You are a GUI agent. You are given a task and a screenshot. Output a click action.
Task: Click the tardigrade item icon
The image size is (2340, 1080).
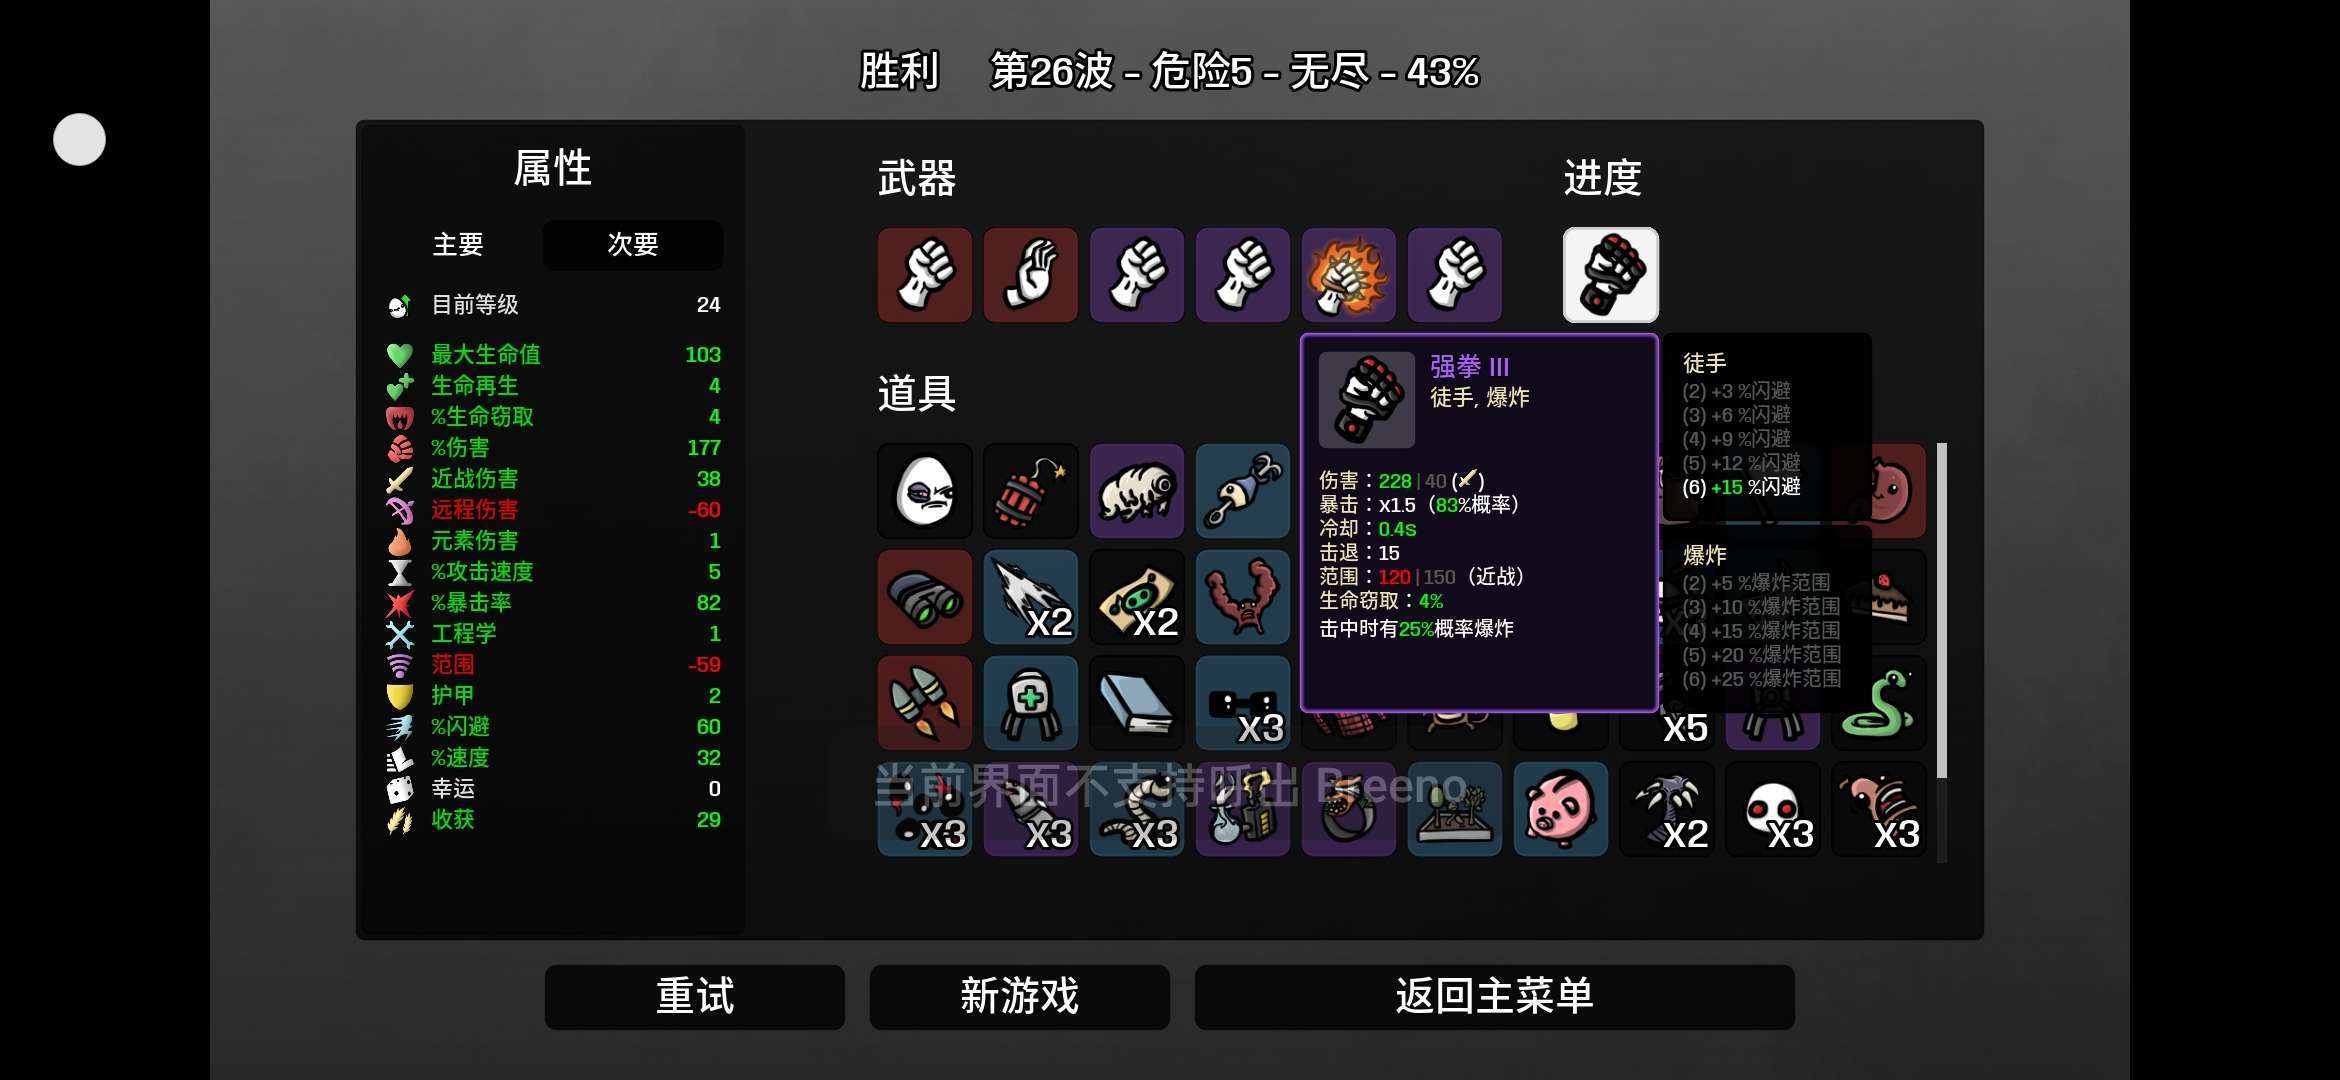tap(1136, 491)
